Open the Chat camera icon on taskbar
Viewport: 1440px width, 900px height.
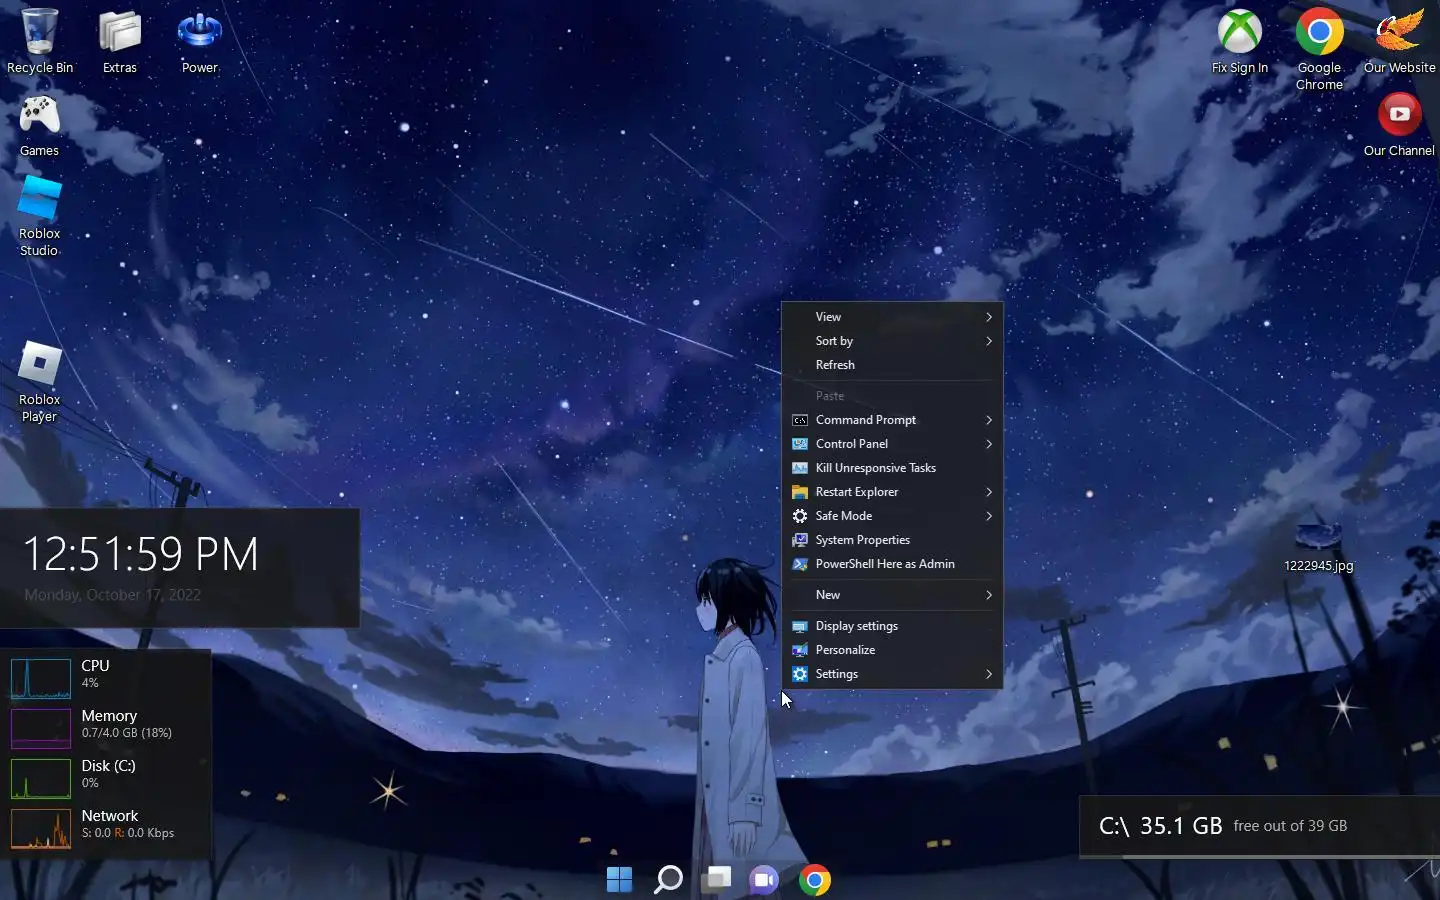(765, 879)
